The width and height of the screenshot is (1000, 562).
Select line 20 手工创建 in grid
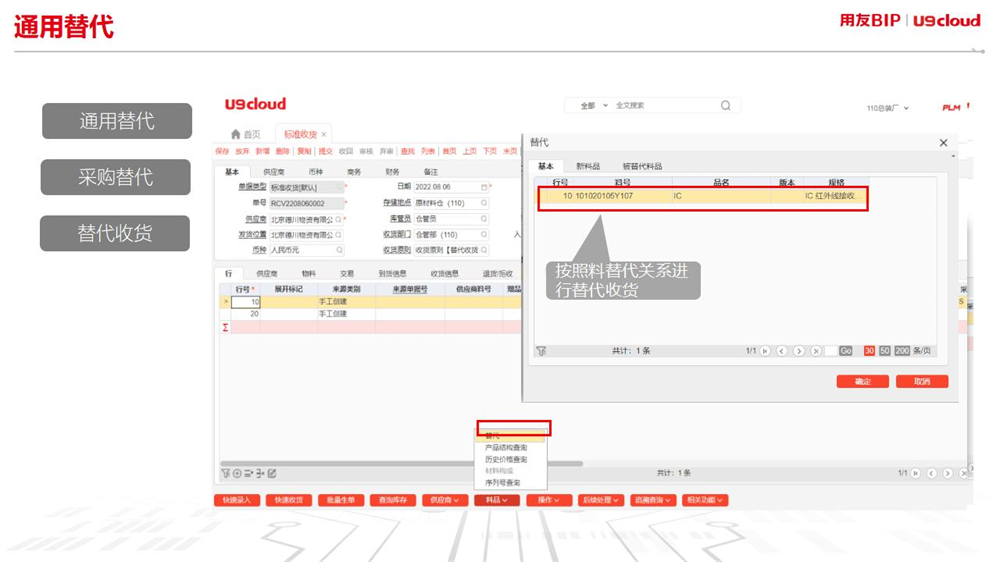[x=370, y=314]
